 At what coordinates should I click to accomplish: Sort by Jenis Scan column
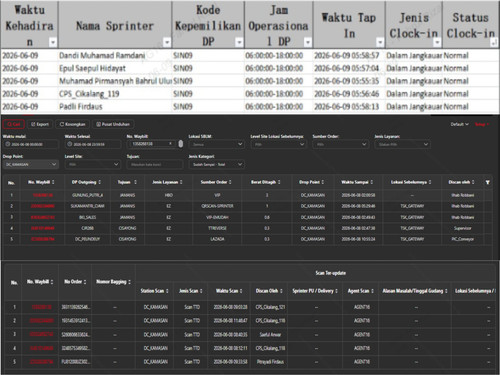pyautogui.click(x=201, y=291)
